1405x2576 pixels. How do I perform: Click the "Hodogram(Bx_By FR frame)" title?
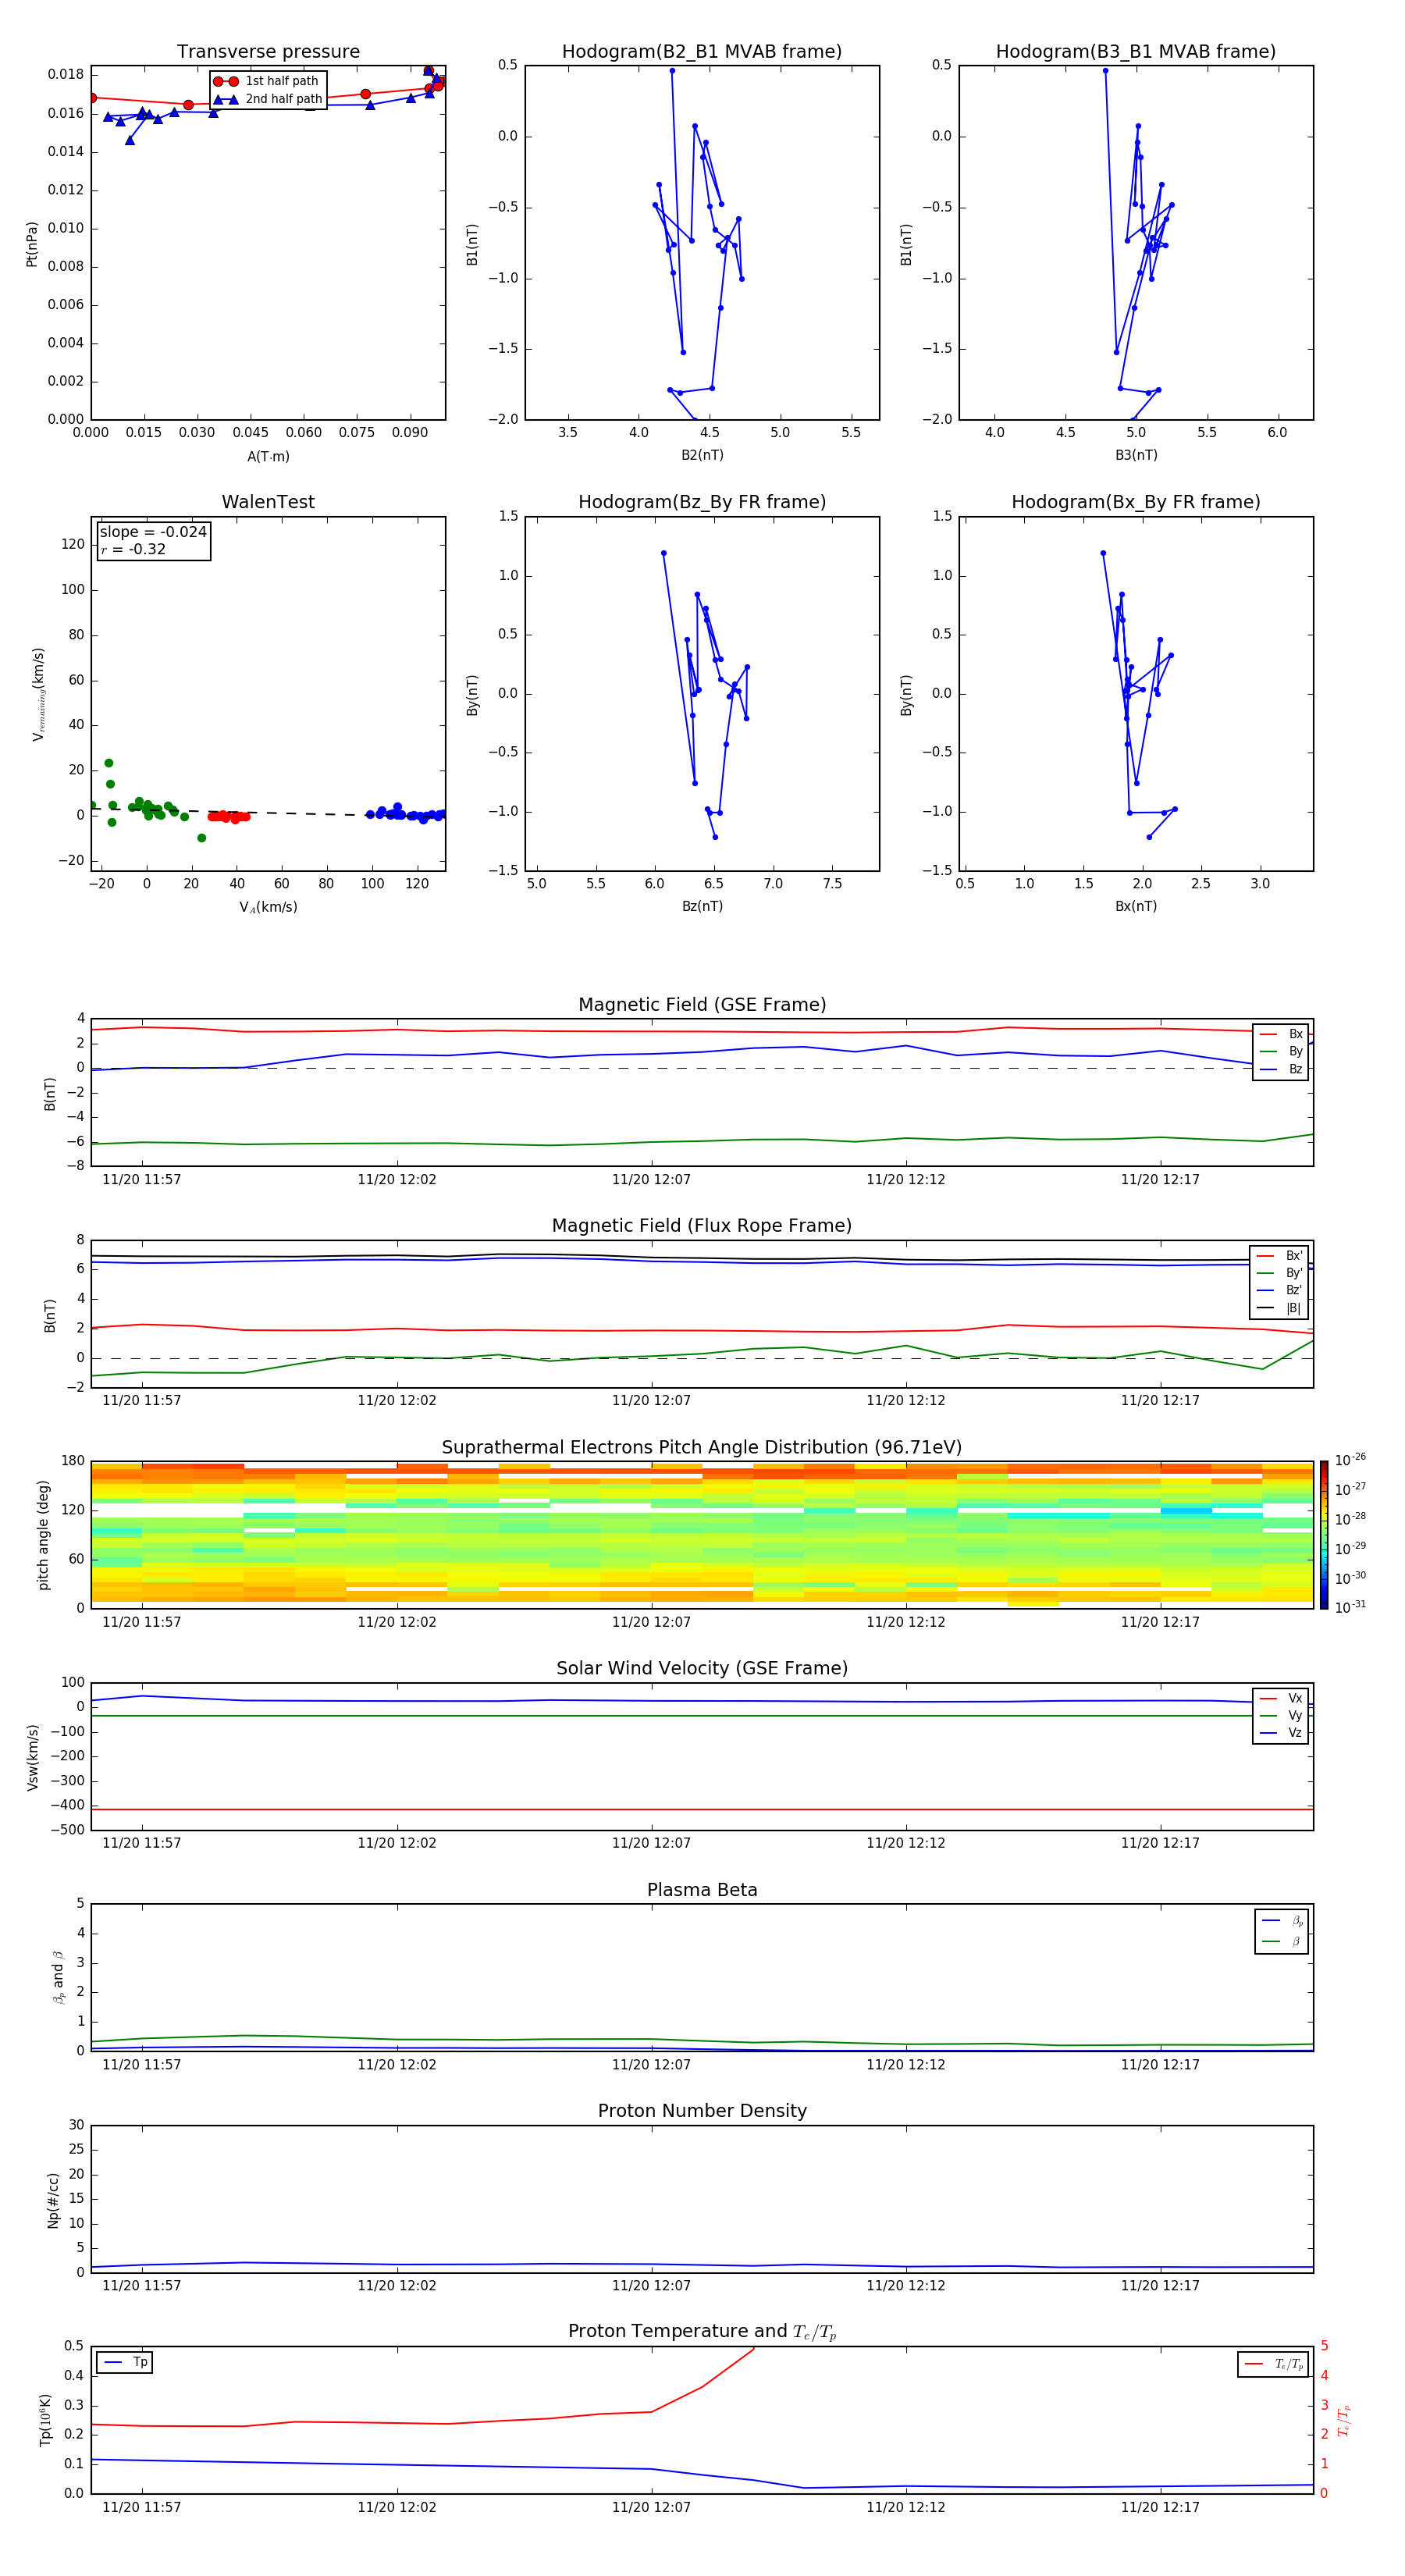pyautogui.click(x=1135, y=502)
